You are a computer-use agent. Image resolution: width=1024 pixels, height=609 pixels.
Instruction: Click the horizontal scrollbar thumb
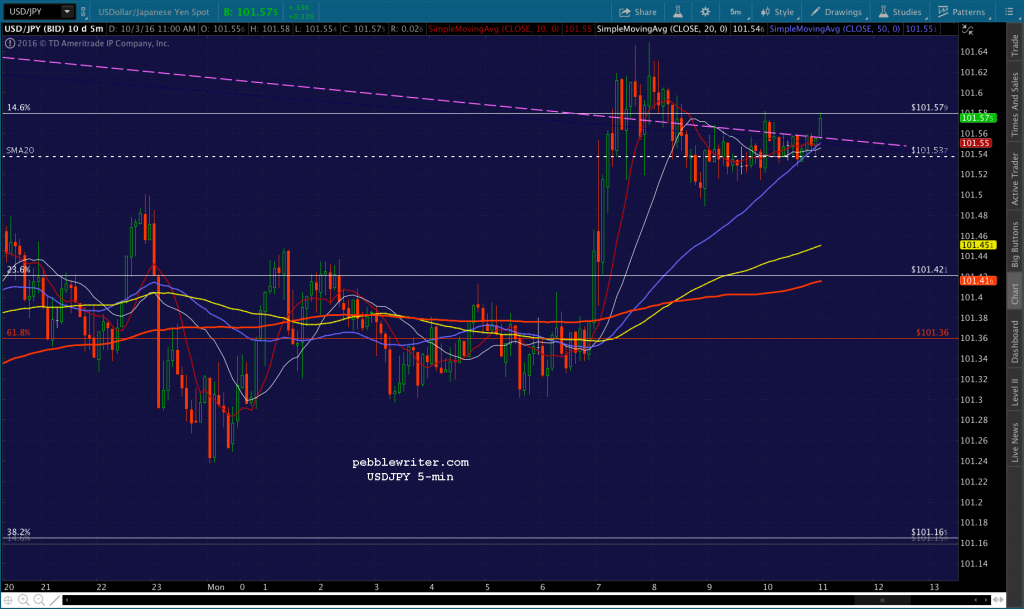(x=882, y=599)
